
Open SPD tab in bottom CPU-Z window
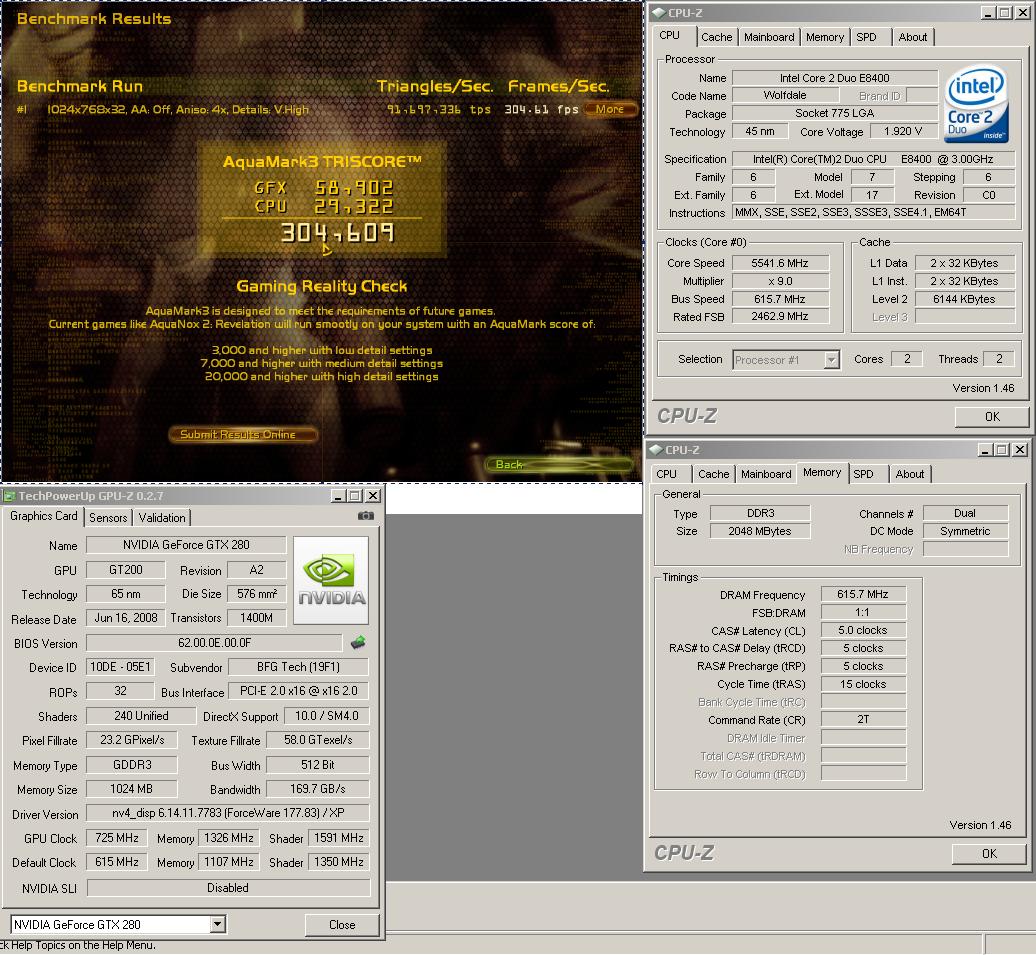pos(863,474)
